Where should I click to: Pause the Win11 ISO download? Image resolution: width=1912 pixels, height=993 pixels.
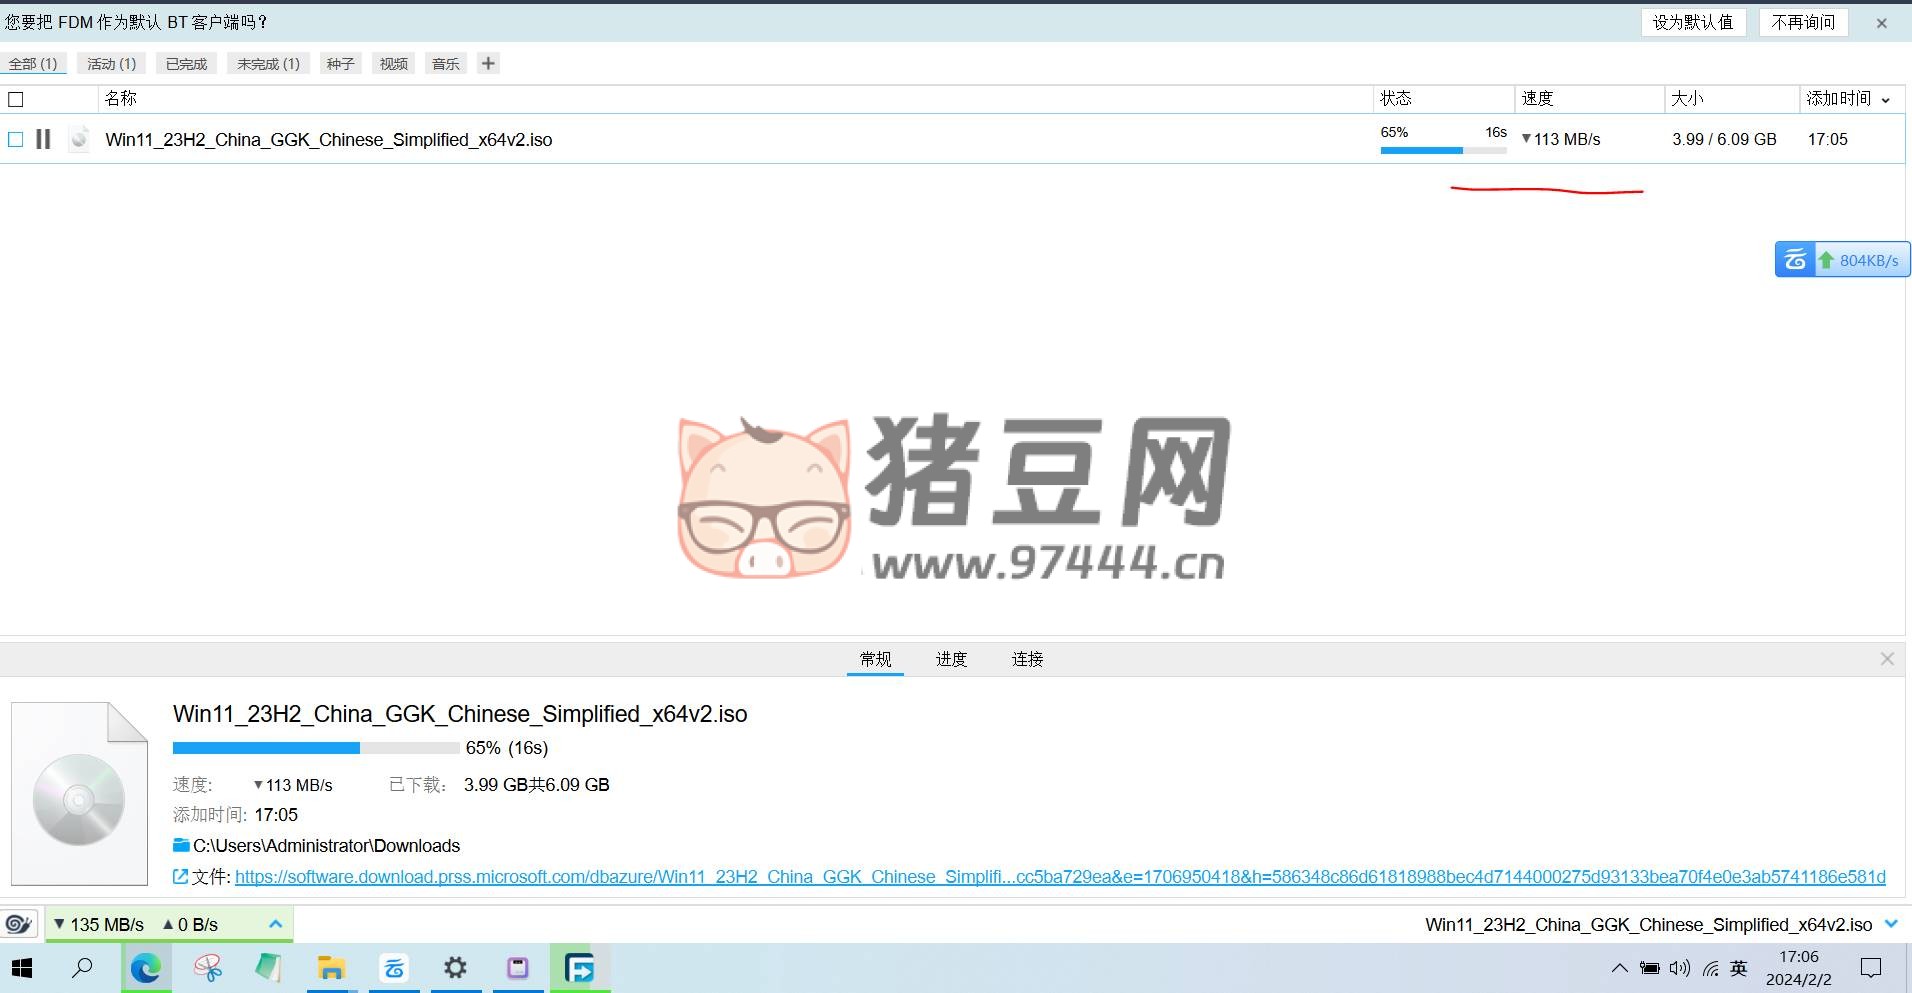click(x=43, y=139)
